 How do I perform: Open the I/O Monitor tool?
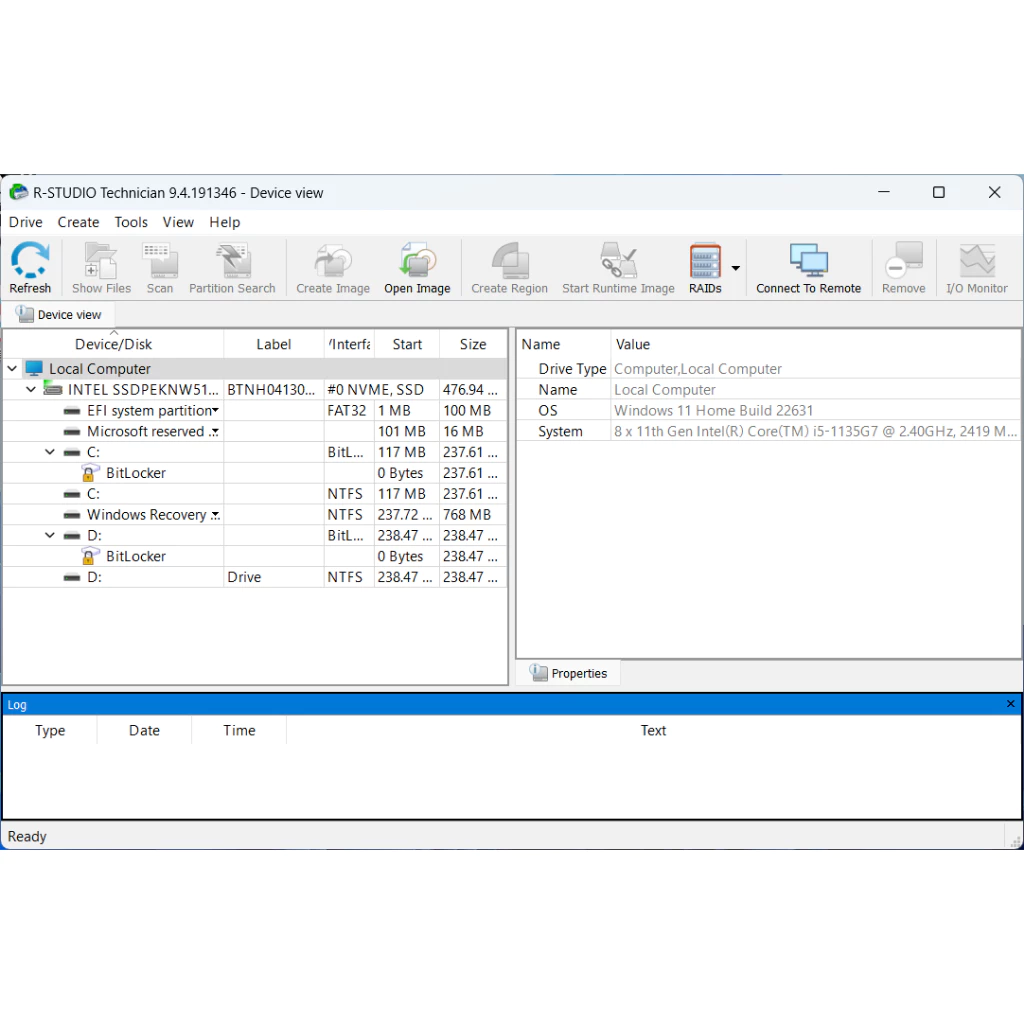pyautogui.click(x=977, y=268)
